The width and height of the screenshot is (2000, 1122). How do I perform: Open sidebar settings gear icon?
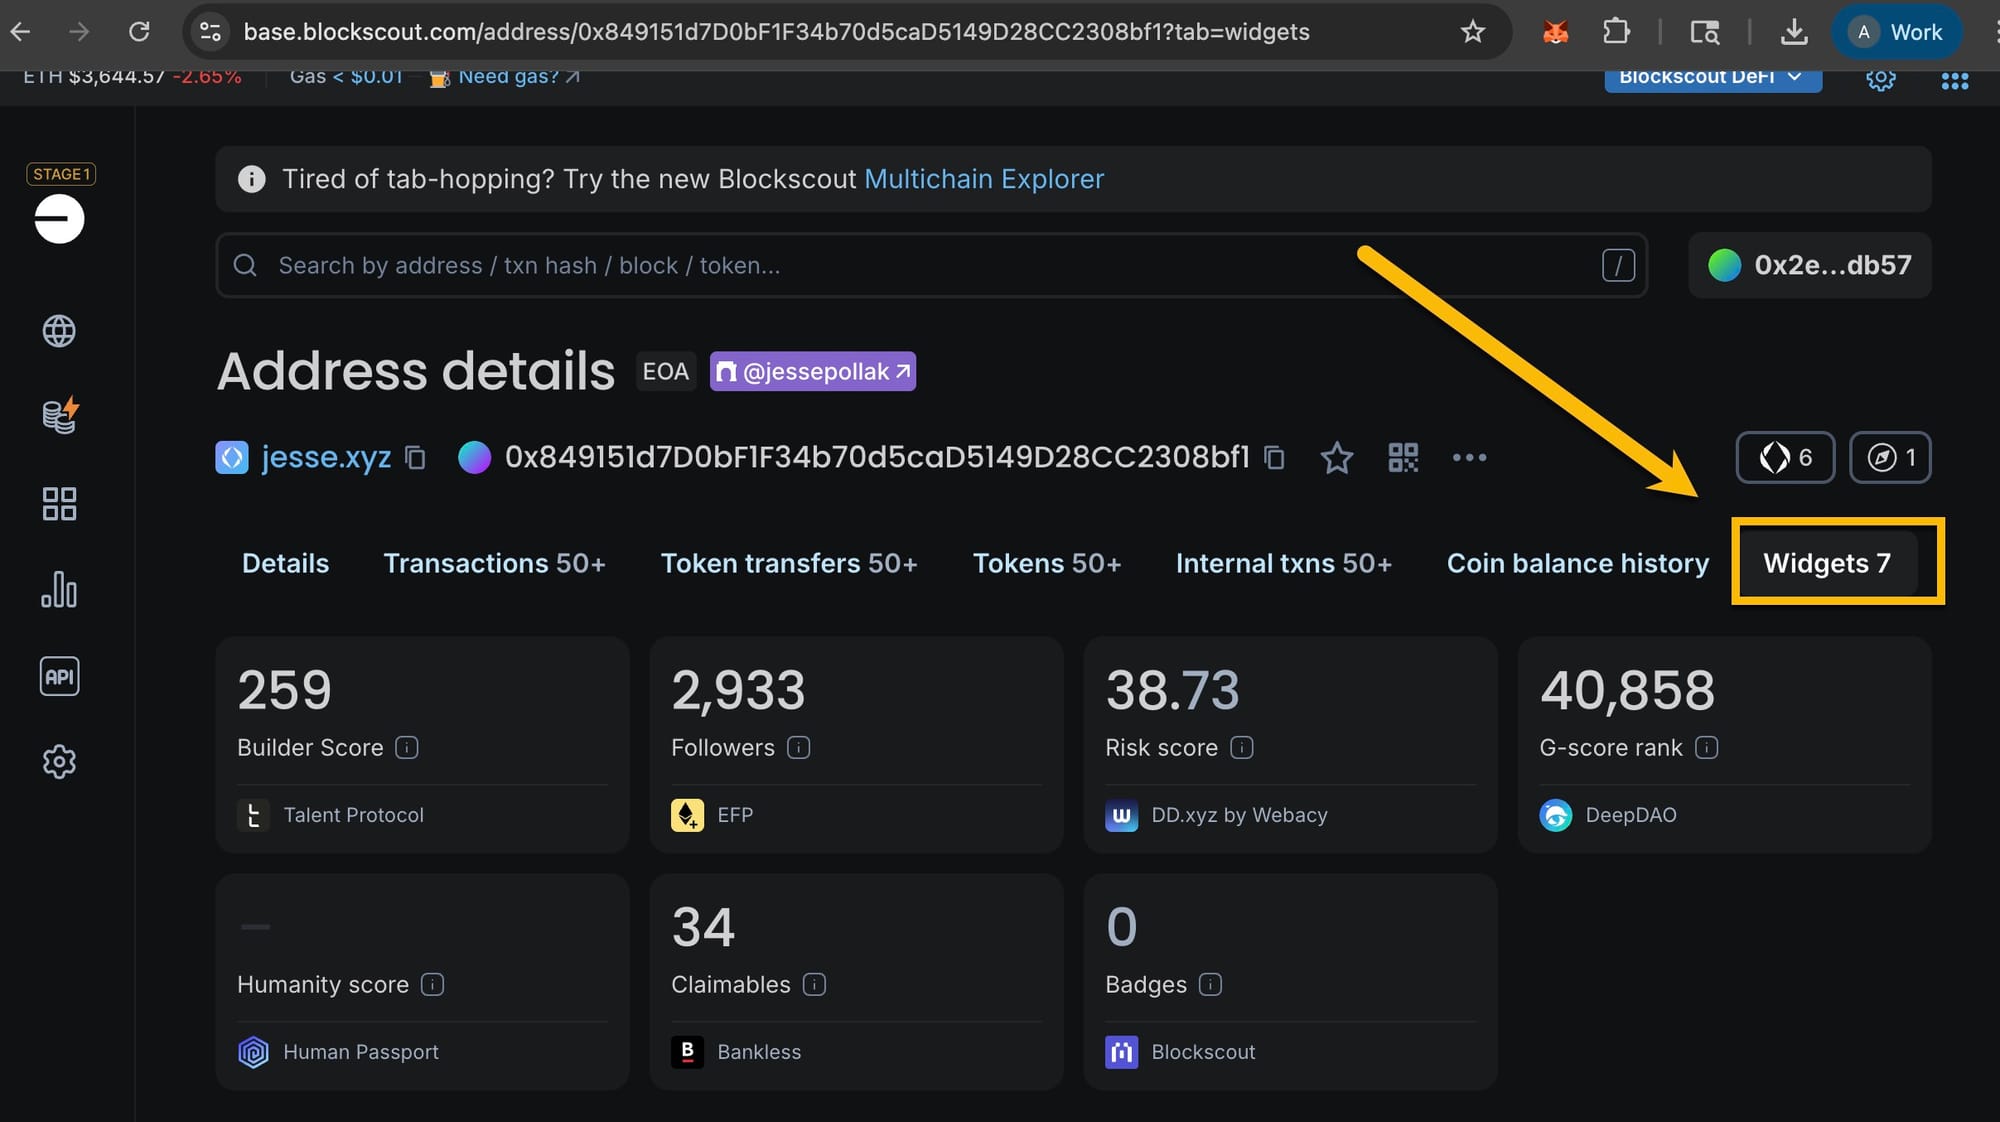(59, 762)
